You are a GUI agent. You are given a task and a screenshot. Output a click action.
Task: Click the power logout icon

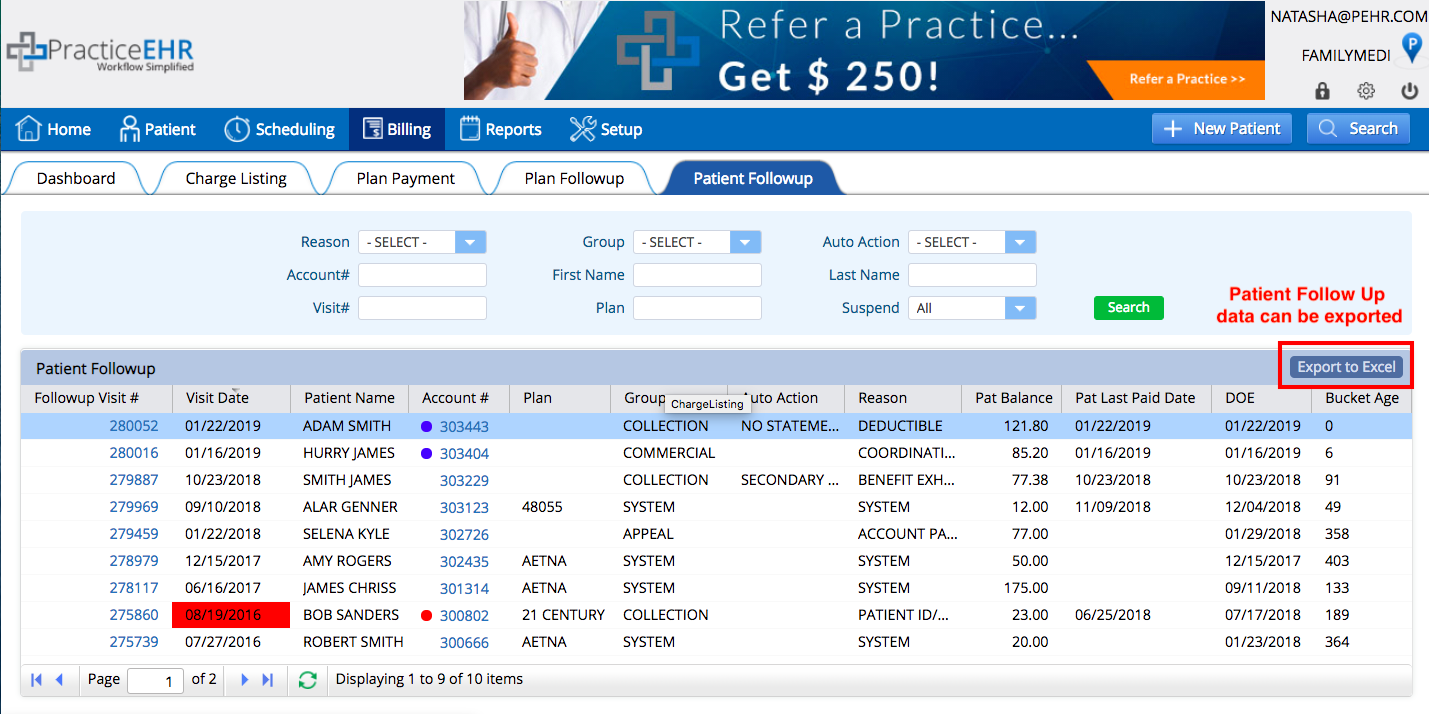point(1410,91)
